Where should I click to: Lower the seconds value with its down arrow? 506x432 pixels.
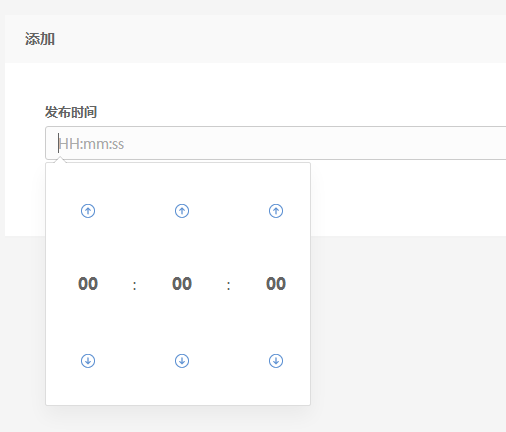coord(276,361)
